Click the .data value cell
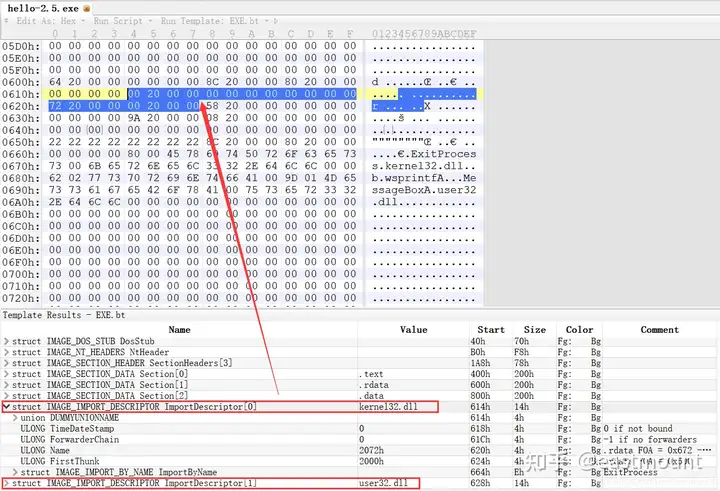720x491 pixels. coord(371,395)
